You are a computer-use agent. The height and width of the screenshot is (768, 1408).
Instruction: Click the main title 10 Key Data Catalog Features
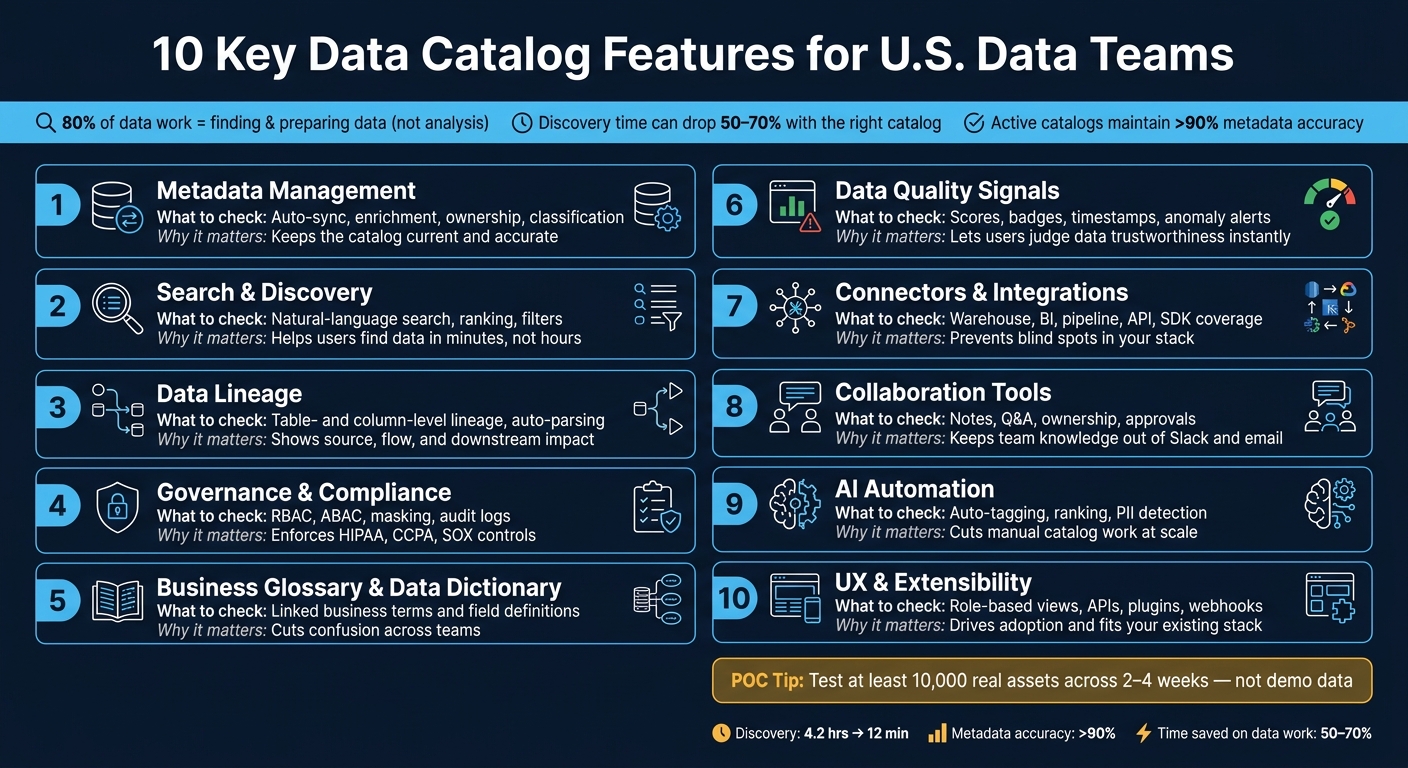click(693, 55)
